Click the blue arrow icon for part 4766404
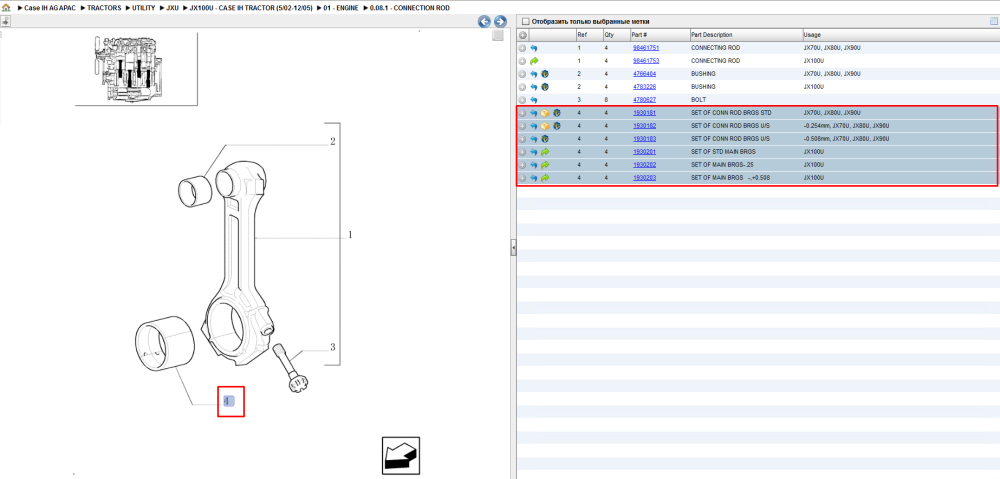 (x=534, y=74)
